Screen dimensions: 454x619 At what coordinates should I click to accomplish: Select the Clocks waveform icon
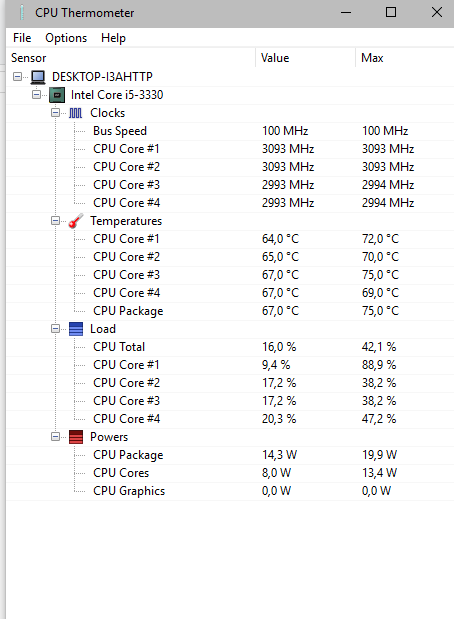75,113
